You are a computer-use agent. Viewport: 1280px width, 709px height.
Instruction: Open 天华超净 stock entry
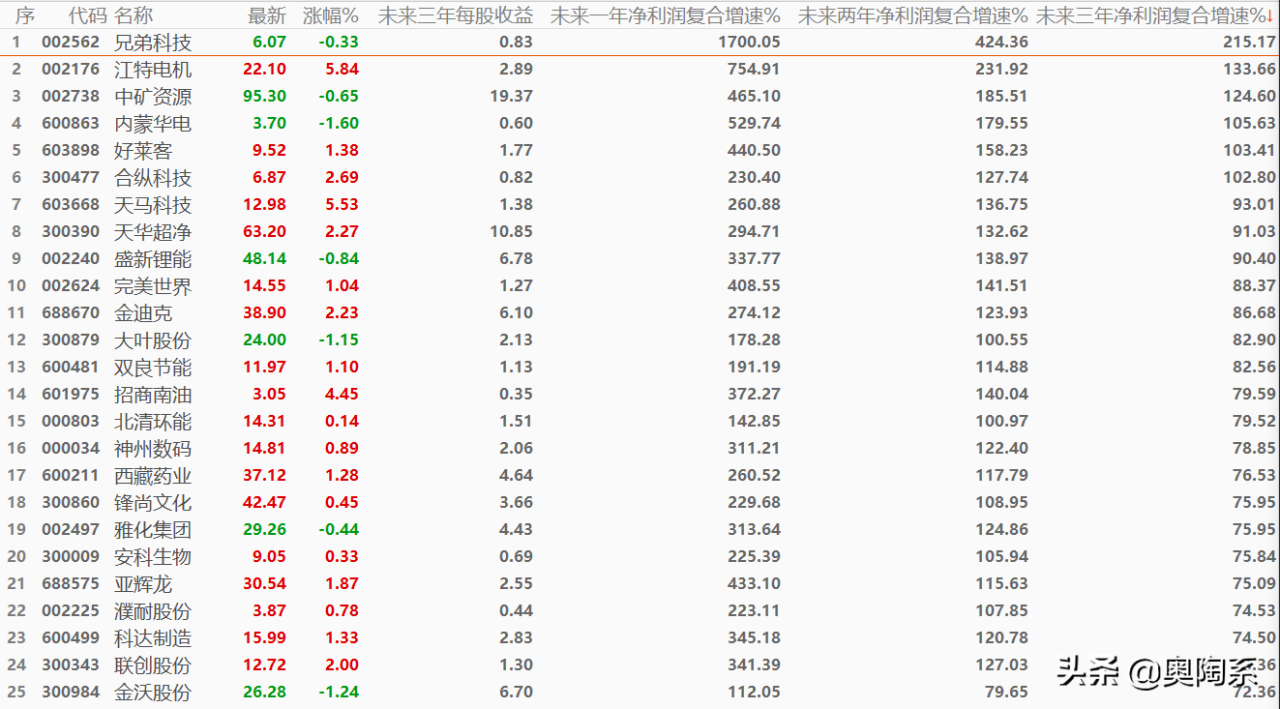point(153,232)
